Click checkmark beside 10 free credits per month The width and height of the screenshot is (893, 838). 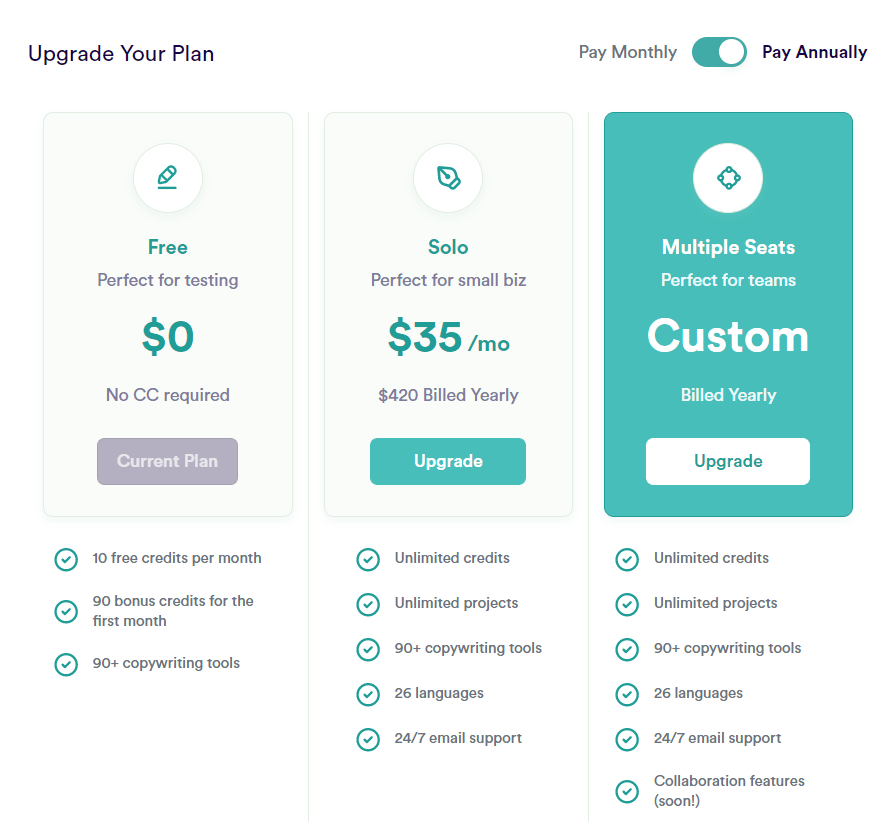(x=66, y=559)
